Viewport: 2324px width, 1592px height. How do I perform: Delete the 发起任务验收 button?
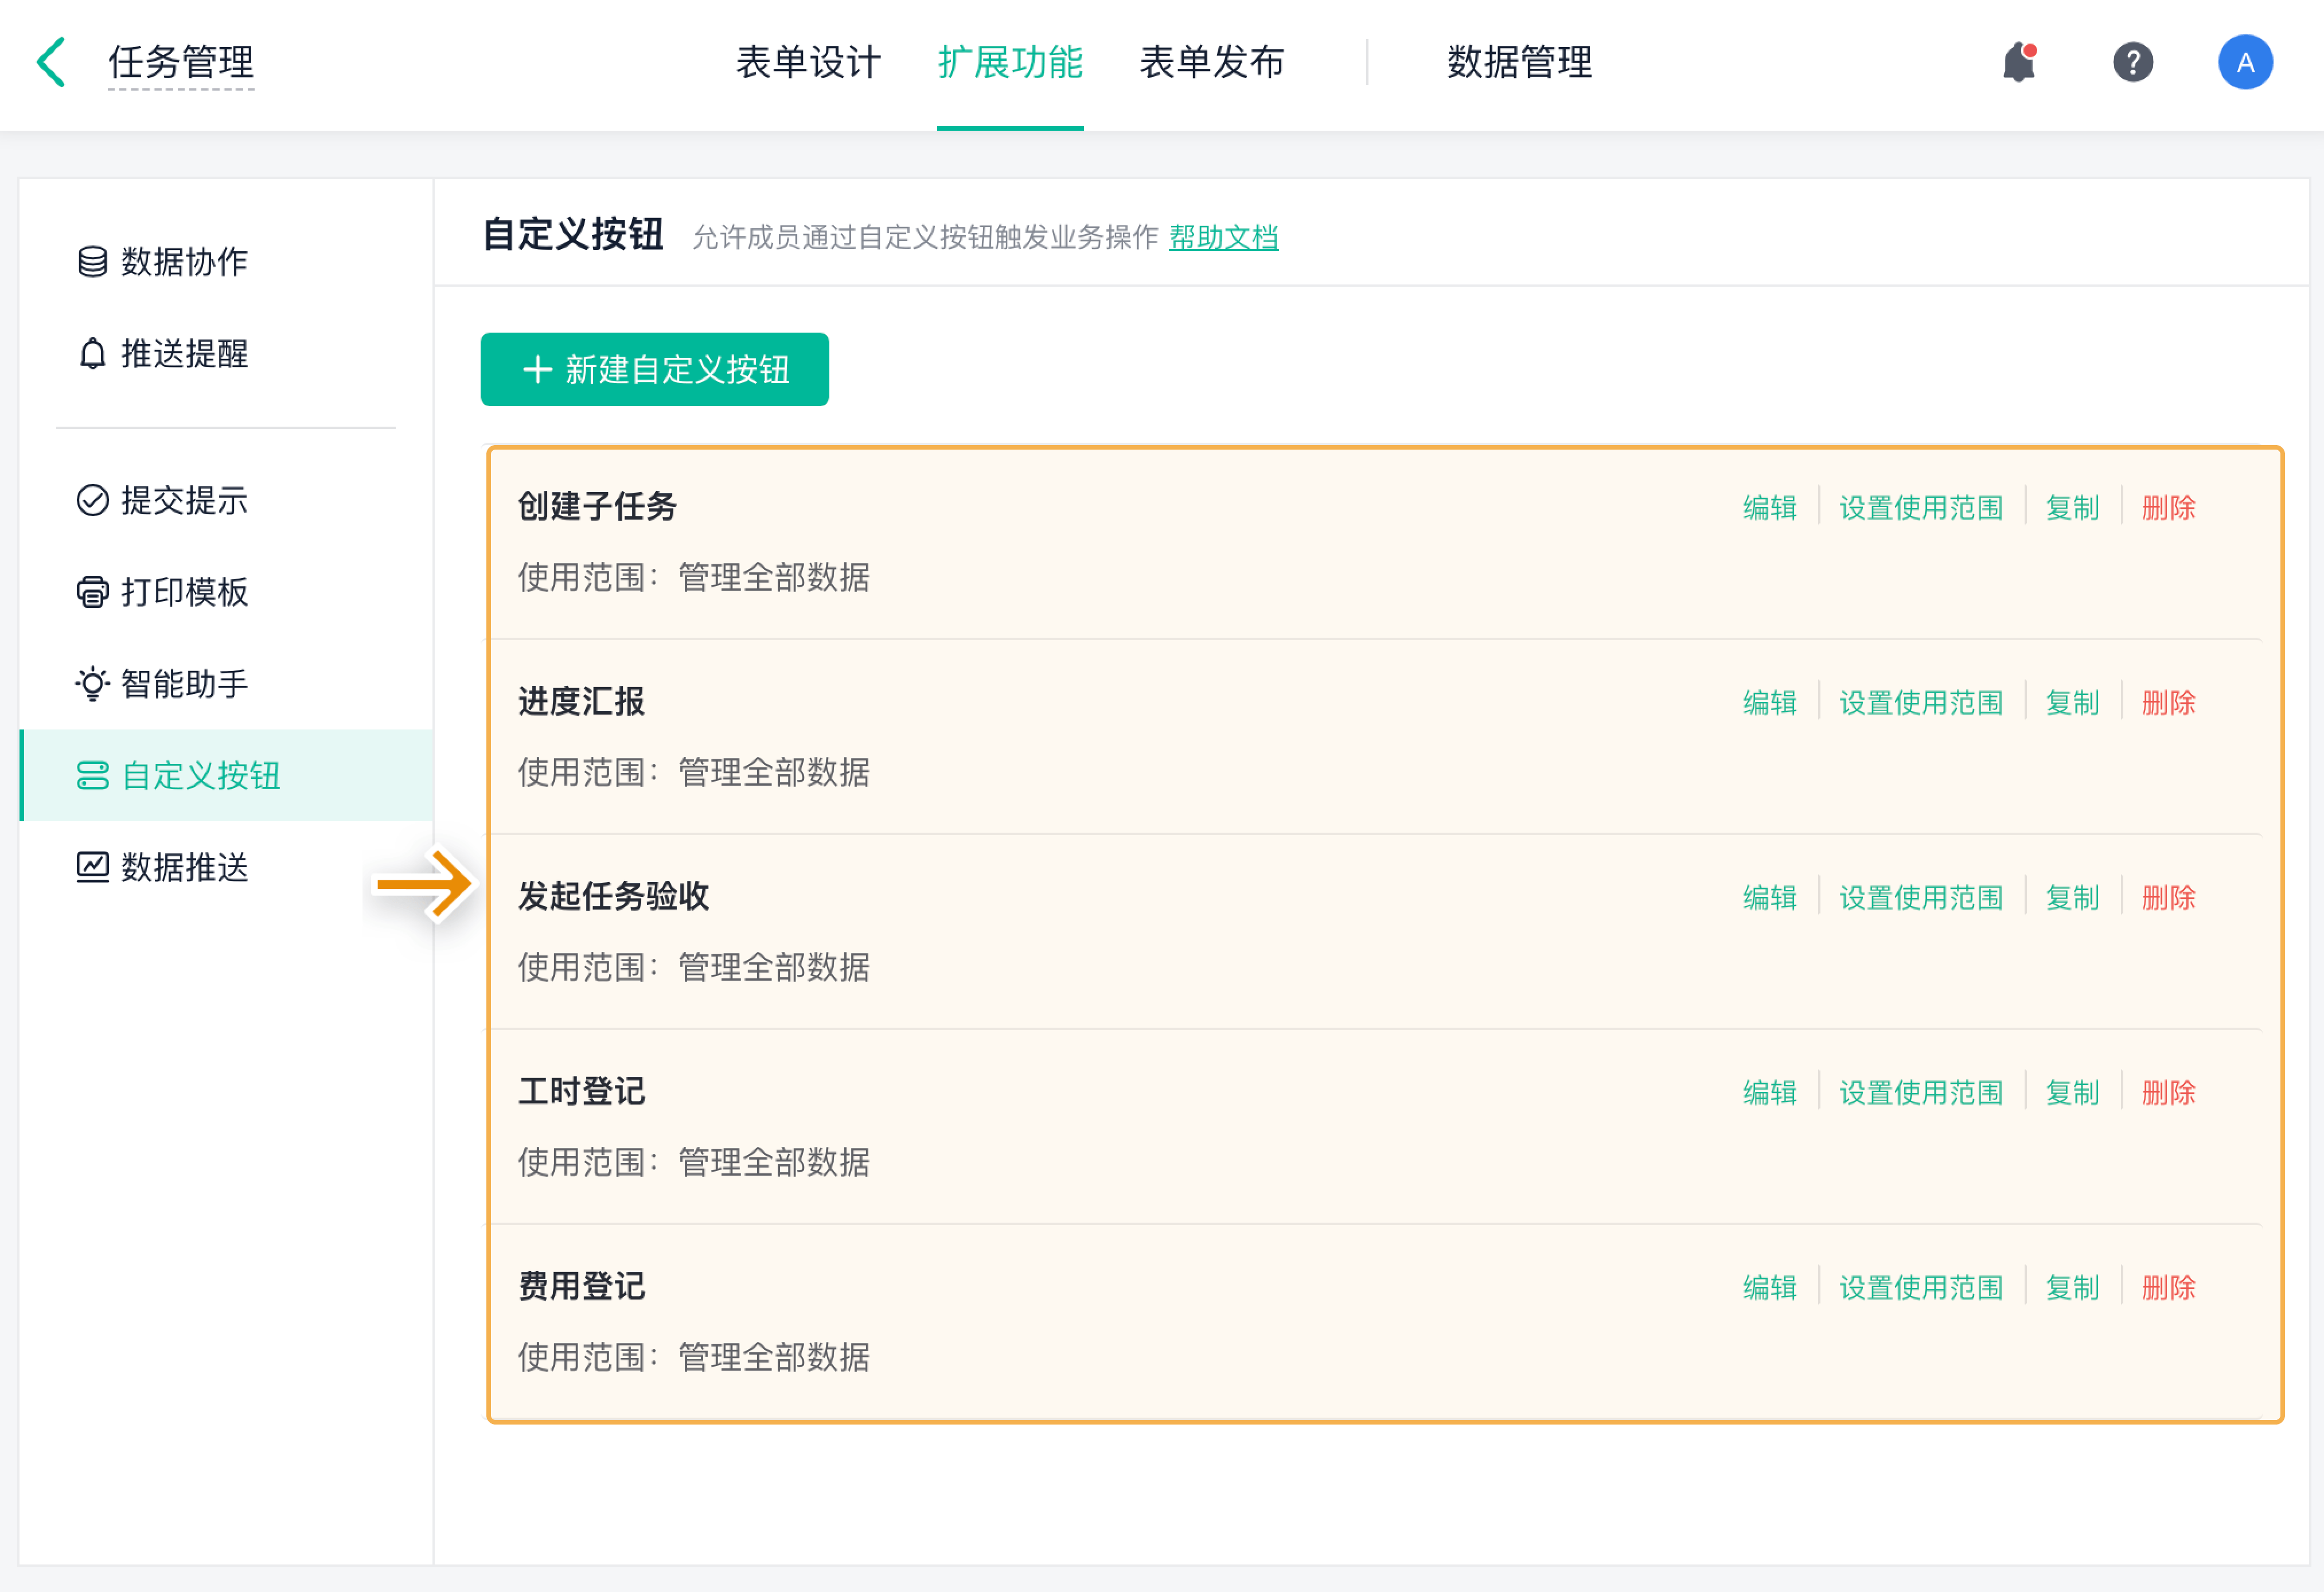pyautogui.click(x=2168, y=898)
